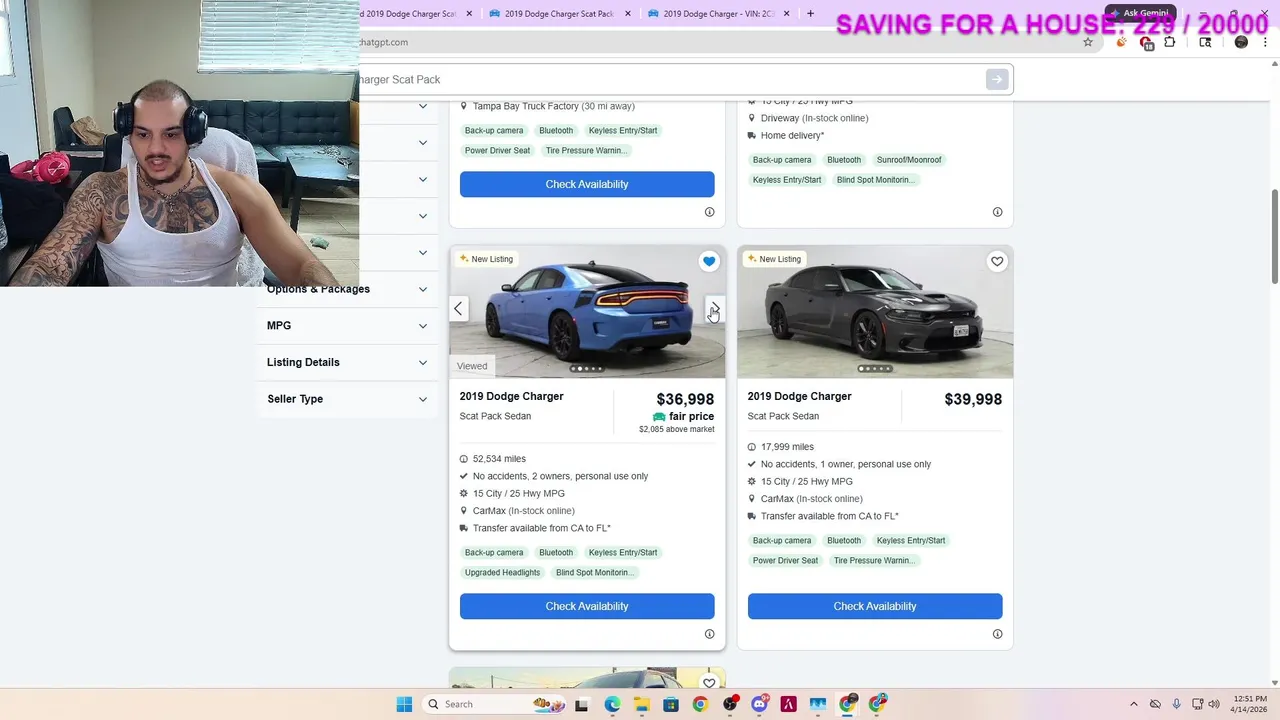This screenshot has height=720, width=1280.
Task: Click the $36,998 price
Action: [x=685, y=399]
